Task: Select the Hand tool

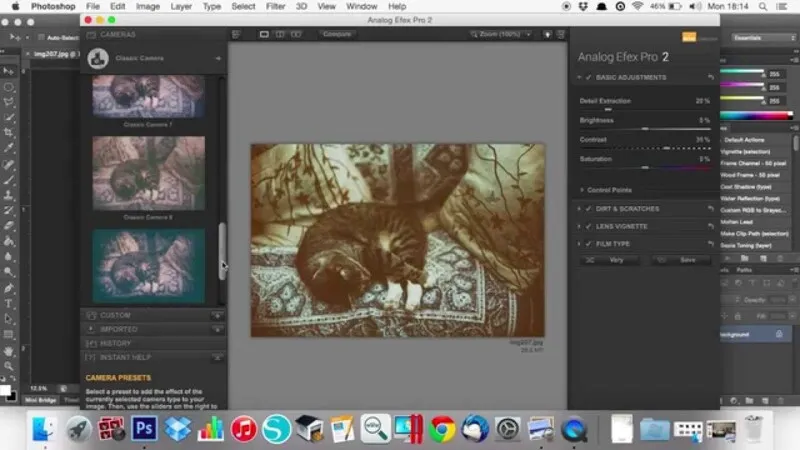Action: tap(9, 351)
